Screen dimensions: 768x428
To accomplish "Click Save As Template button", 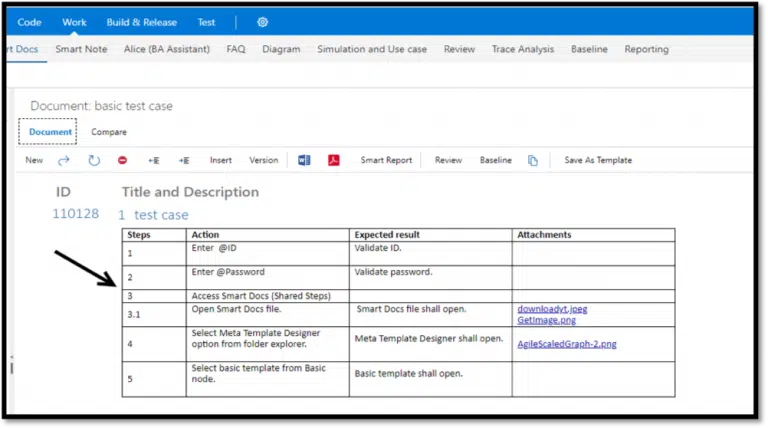I will [x=598, y=160].
